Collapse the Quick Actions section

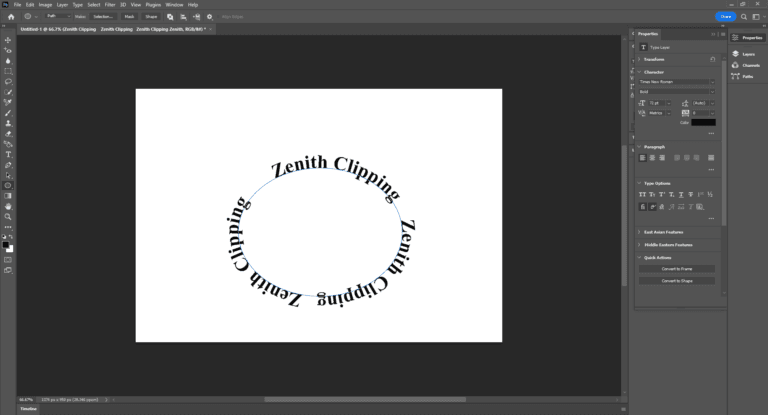(639, 258)
